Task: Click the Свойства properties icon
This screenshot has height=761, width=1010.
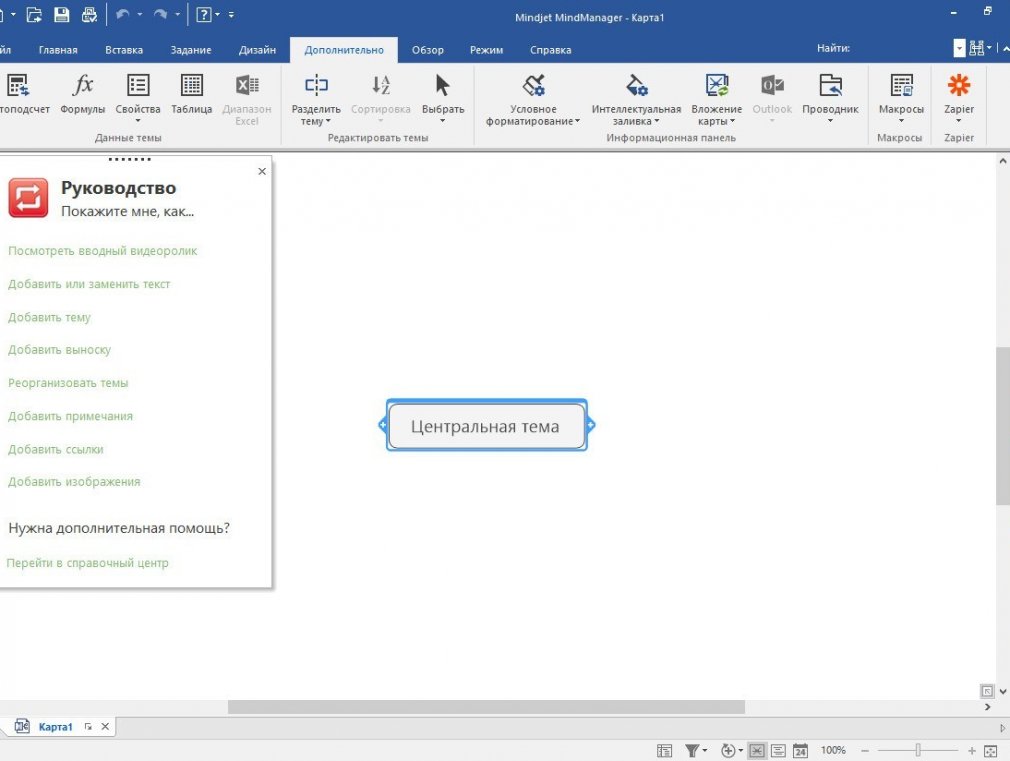Action: [x=138, y=85]
